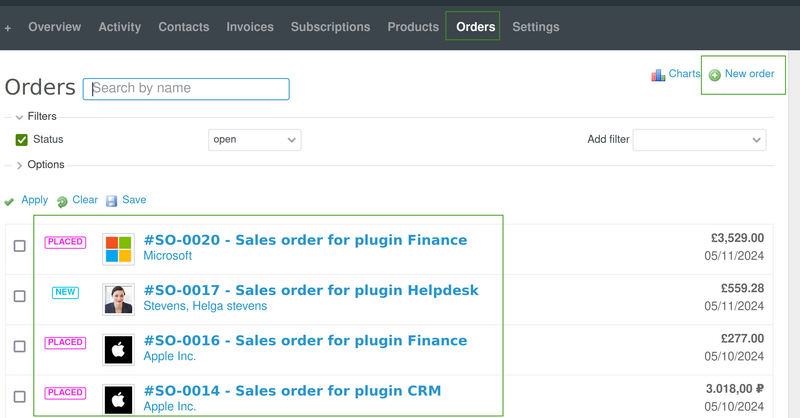
Task: Select checkbox for order SO-0020
Action: tap(20, 246)
